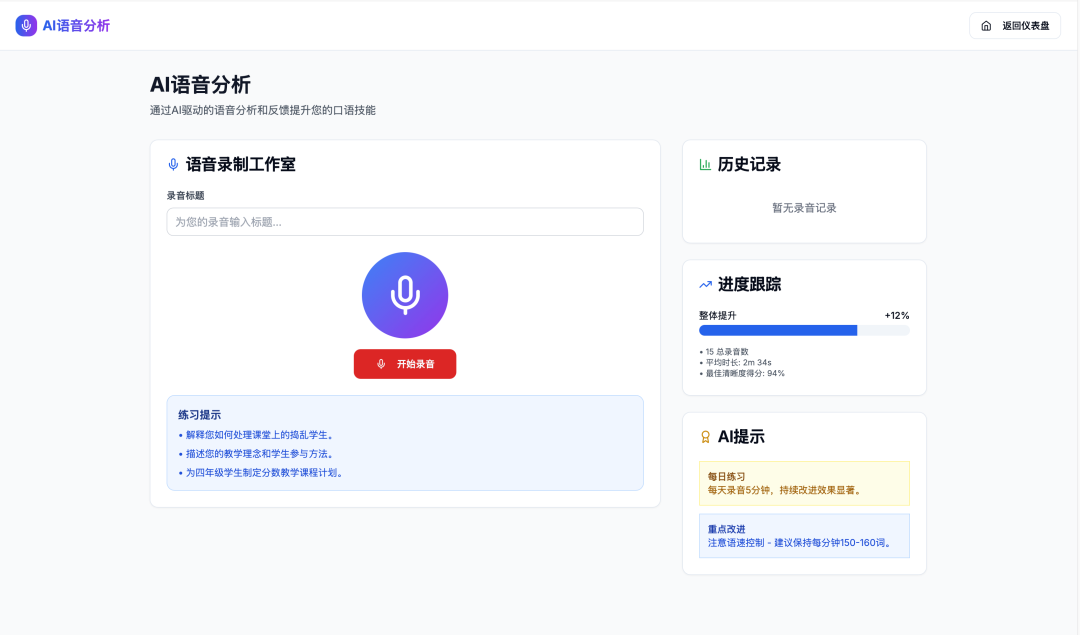1080x635 pixels.
Task: Click the +12% improvement value
Action: click(896, 316)
